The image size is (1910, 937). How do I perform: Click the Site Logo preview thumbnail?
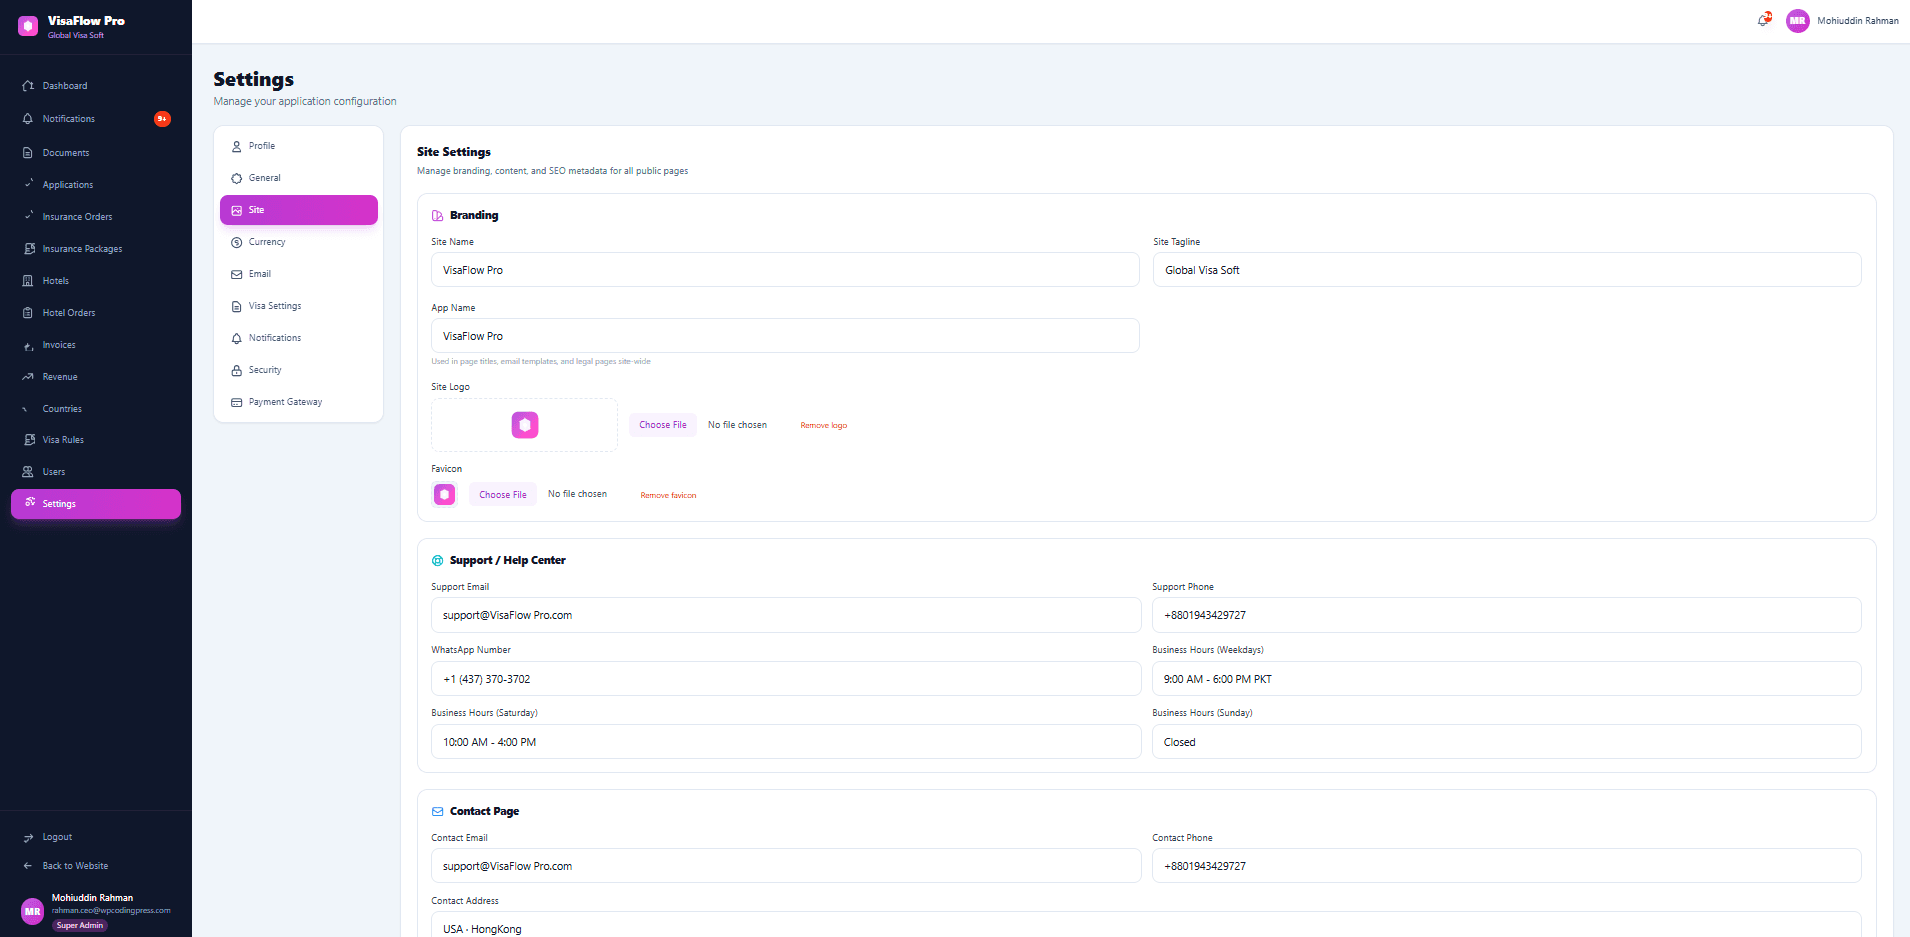524,425
